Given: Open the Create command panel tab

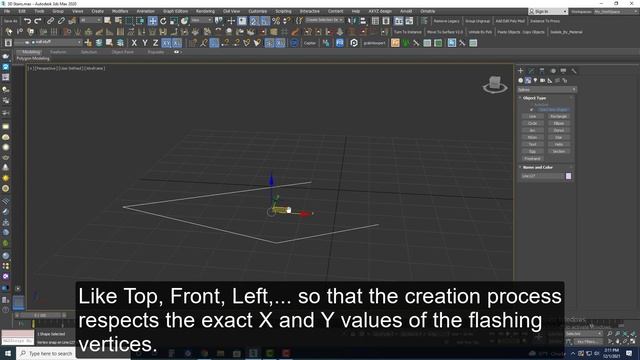Looking at the screenshot, I should [x=520, y=71].
